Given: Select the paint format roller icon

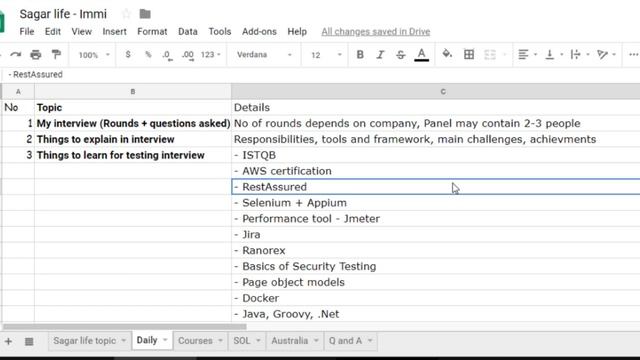Looking at the screenshot, I should [56, 54].
